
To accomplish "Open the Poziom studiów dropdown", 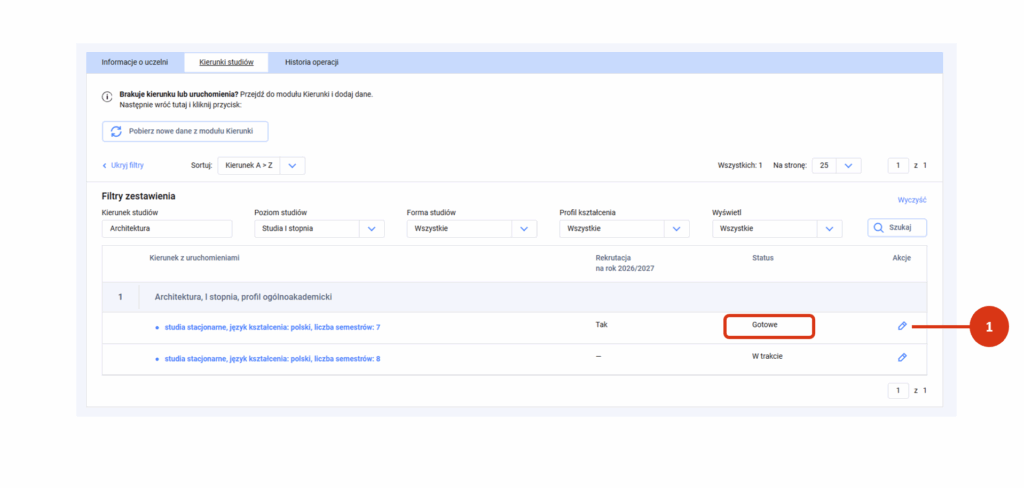I will [318, 229].
